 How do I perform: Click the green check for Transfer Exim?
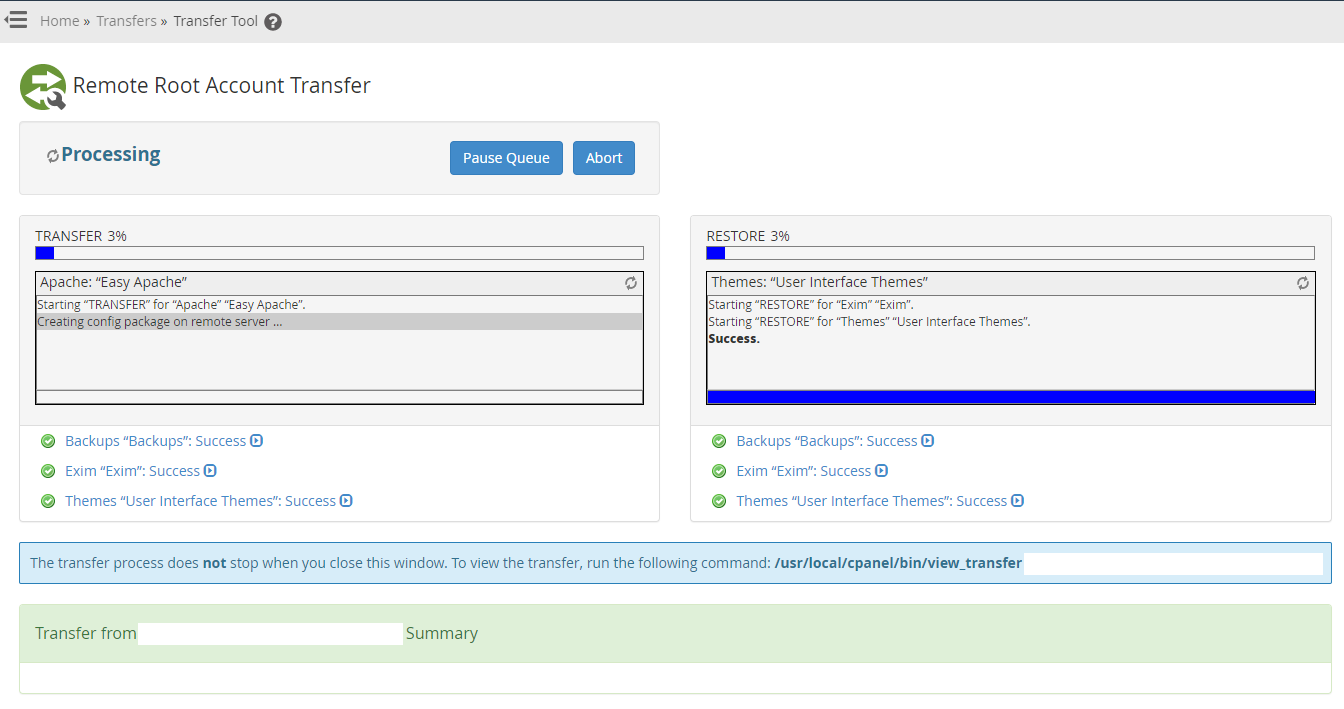[48, 471]
